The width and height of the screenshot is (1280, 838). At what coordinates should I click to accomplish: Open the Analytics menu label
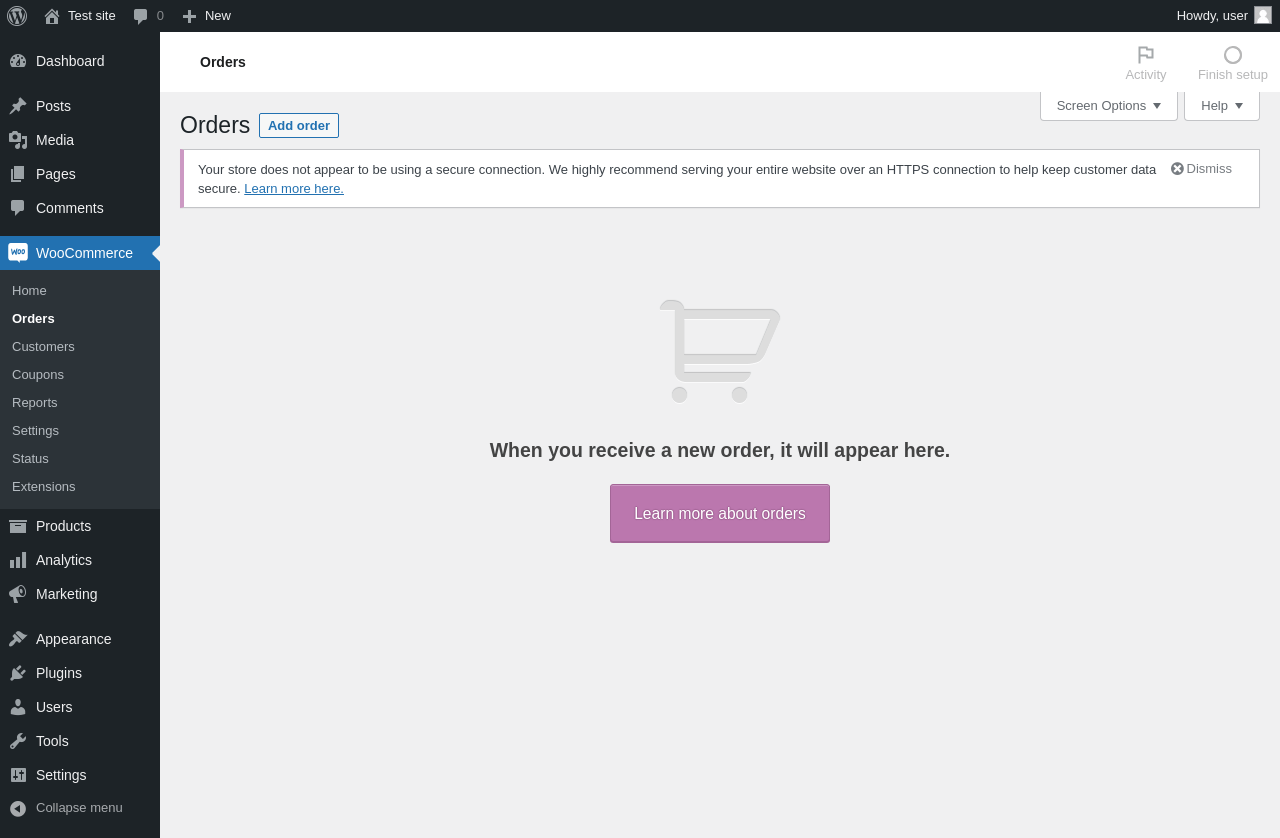pos(64,560)
